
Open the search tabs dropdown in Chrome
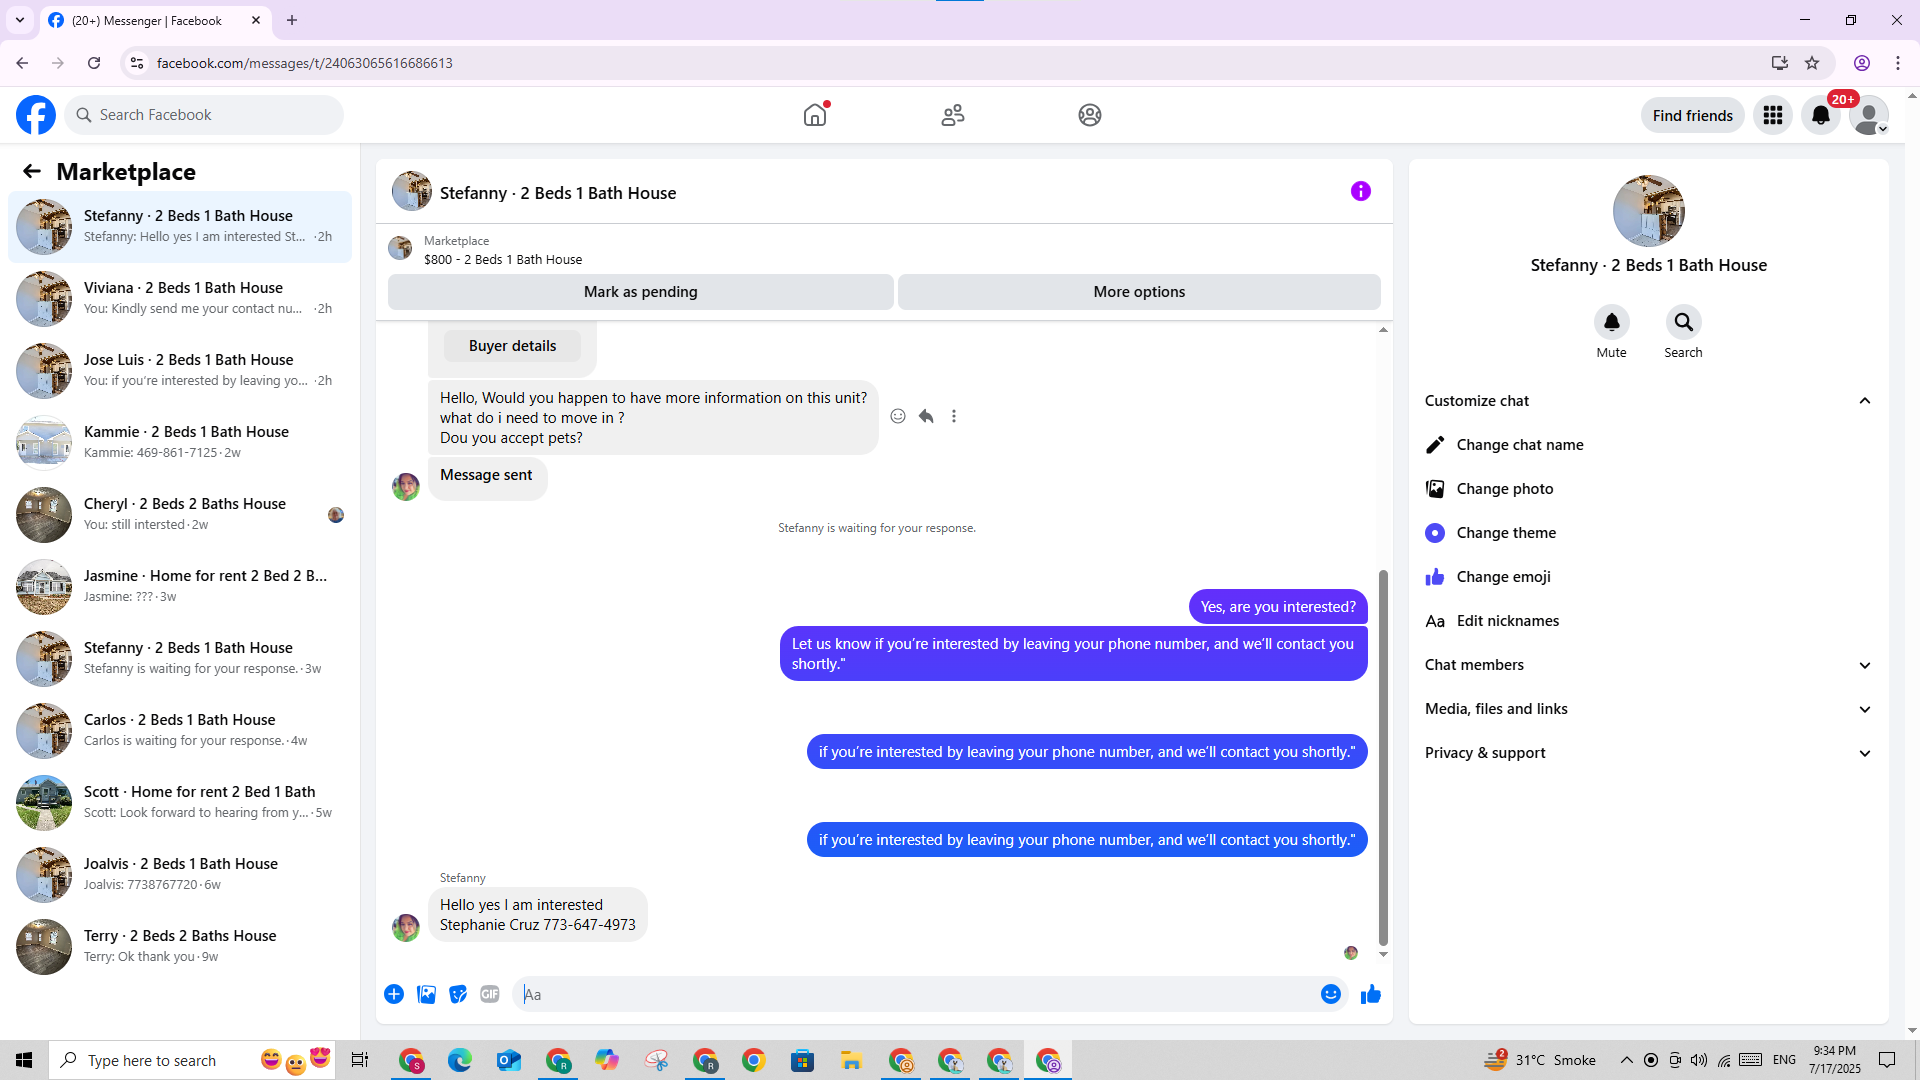pyautogui.click(x=20, y=20)
